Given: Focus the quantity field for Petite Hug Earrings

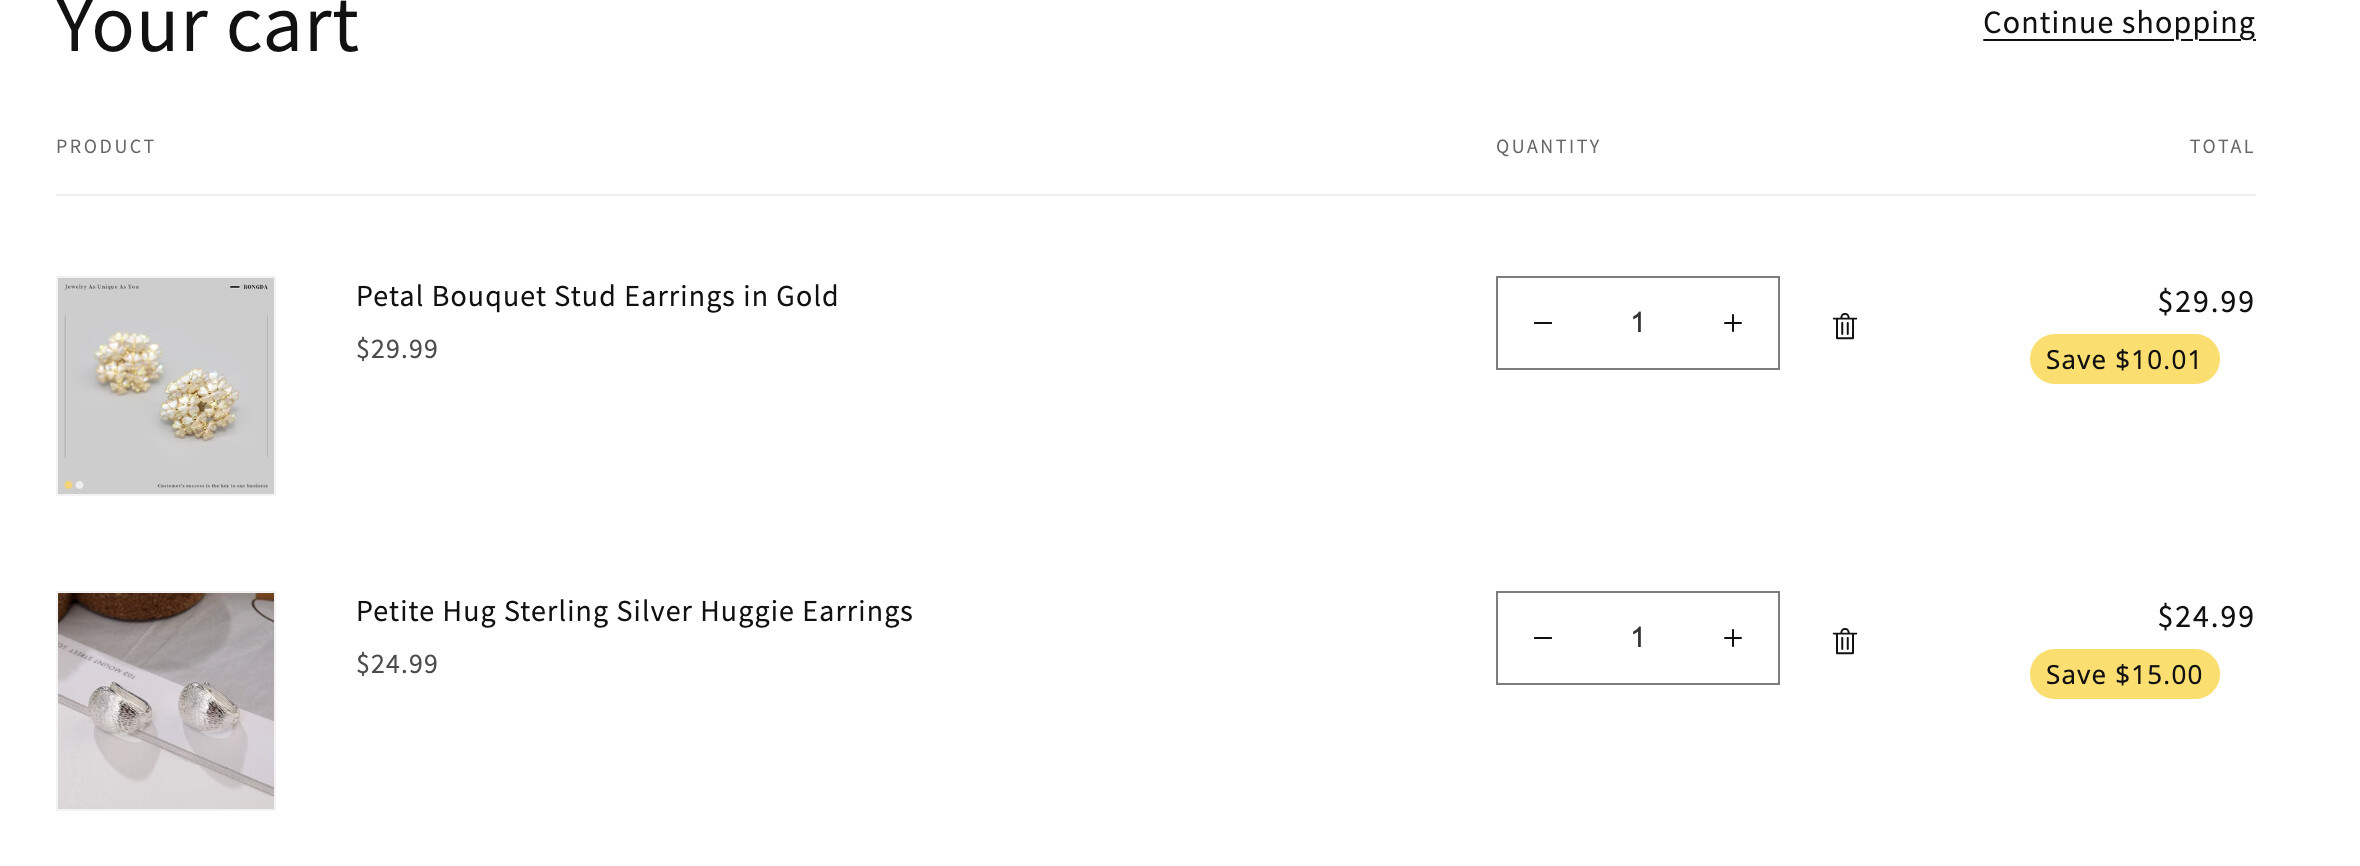Looking at the screenshot, I should pos(1638,638).
